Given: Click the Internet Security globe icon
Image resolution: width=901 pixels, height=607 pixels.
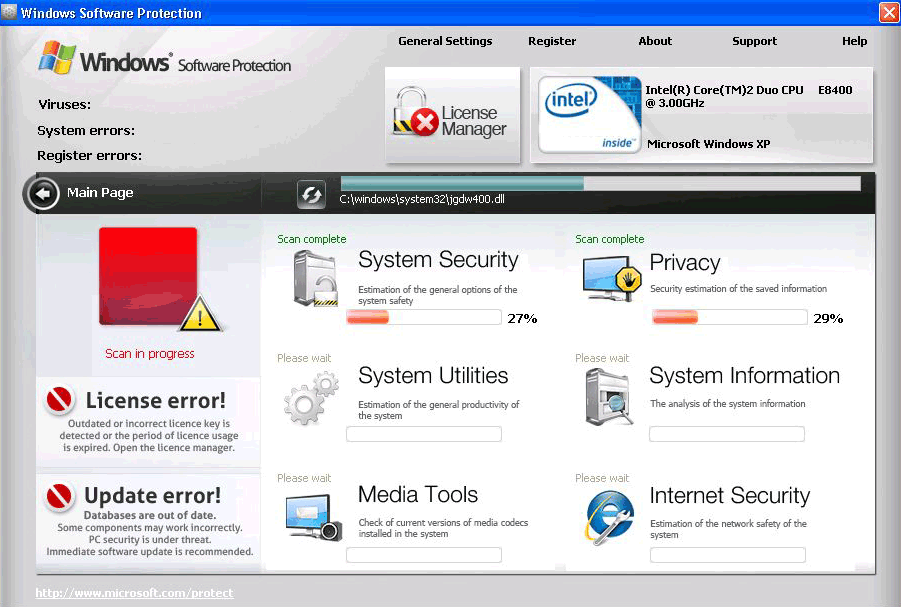Looking at the screenshot, I should click(610, 517).
